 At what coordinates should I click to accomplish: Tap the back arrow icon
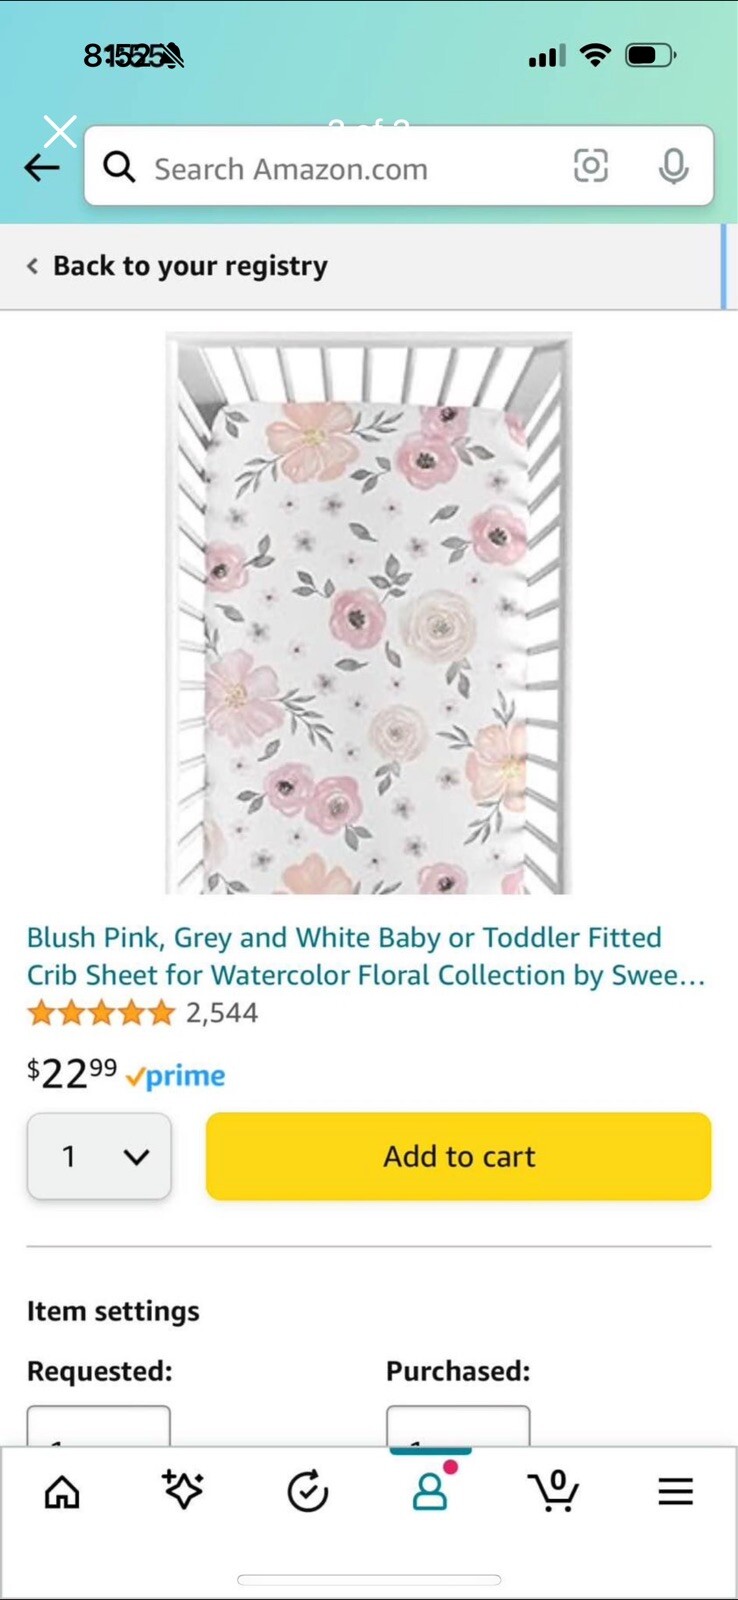[x=41, y=168]
